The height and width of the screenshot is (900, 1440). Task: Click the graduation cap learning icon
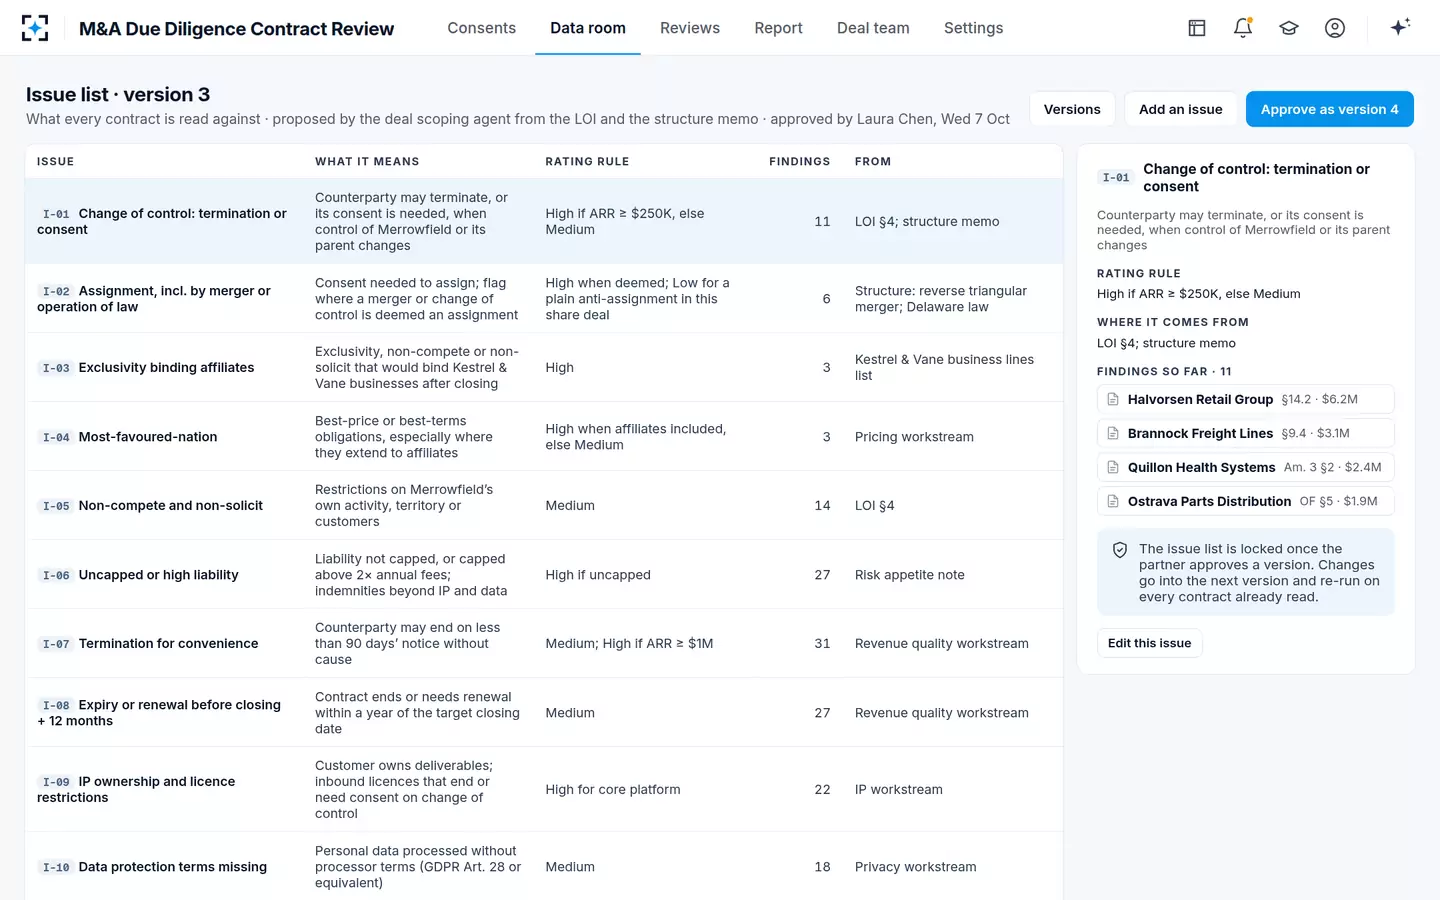point(1289,28)
